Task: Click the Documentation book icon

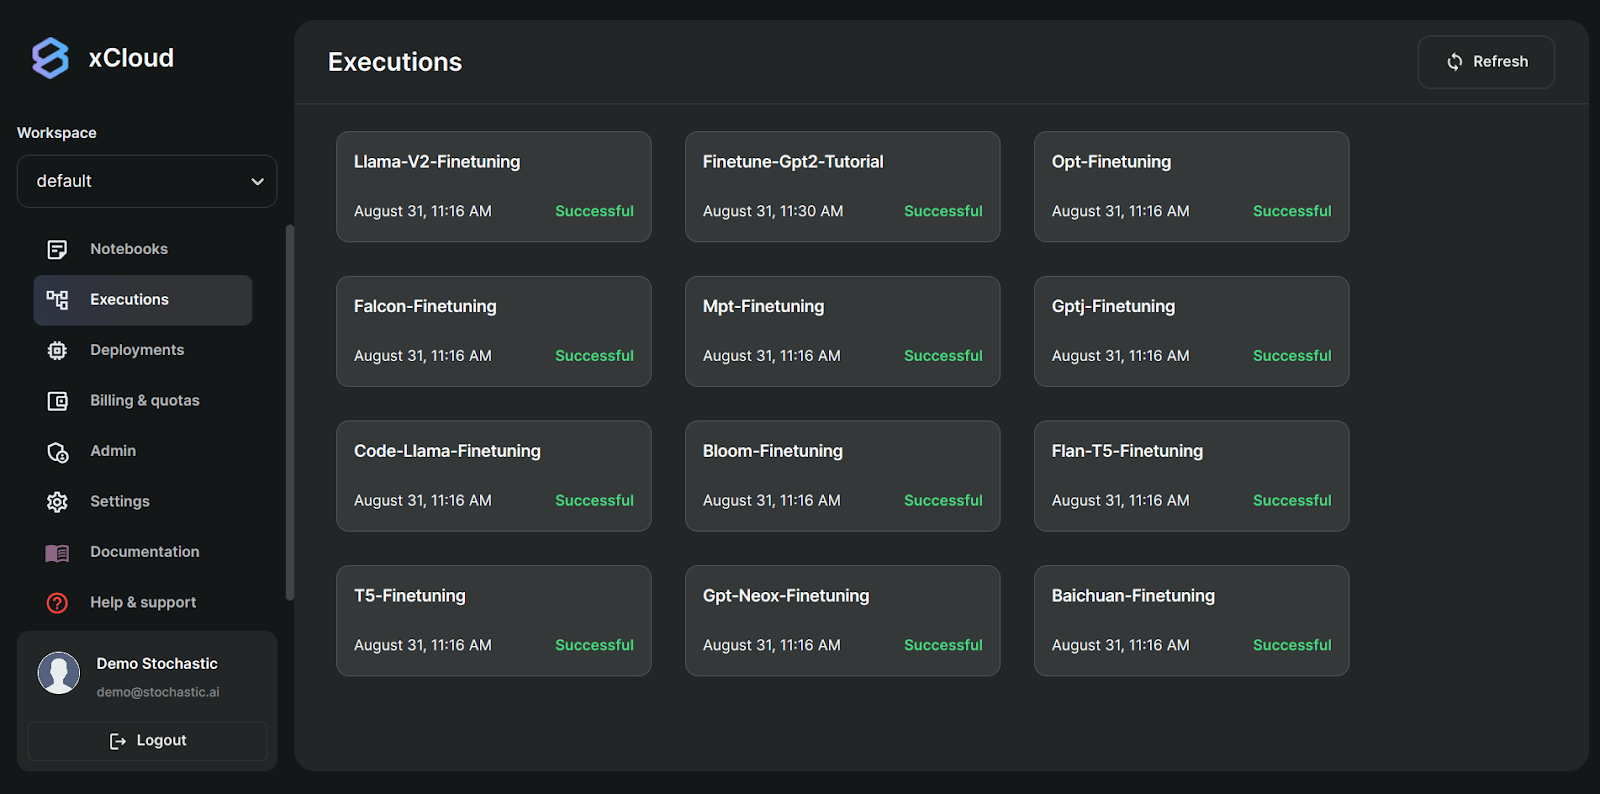Action: [57, 553]
